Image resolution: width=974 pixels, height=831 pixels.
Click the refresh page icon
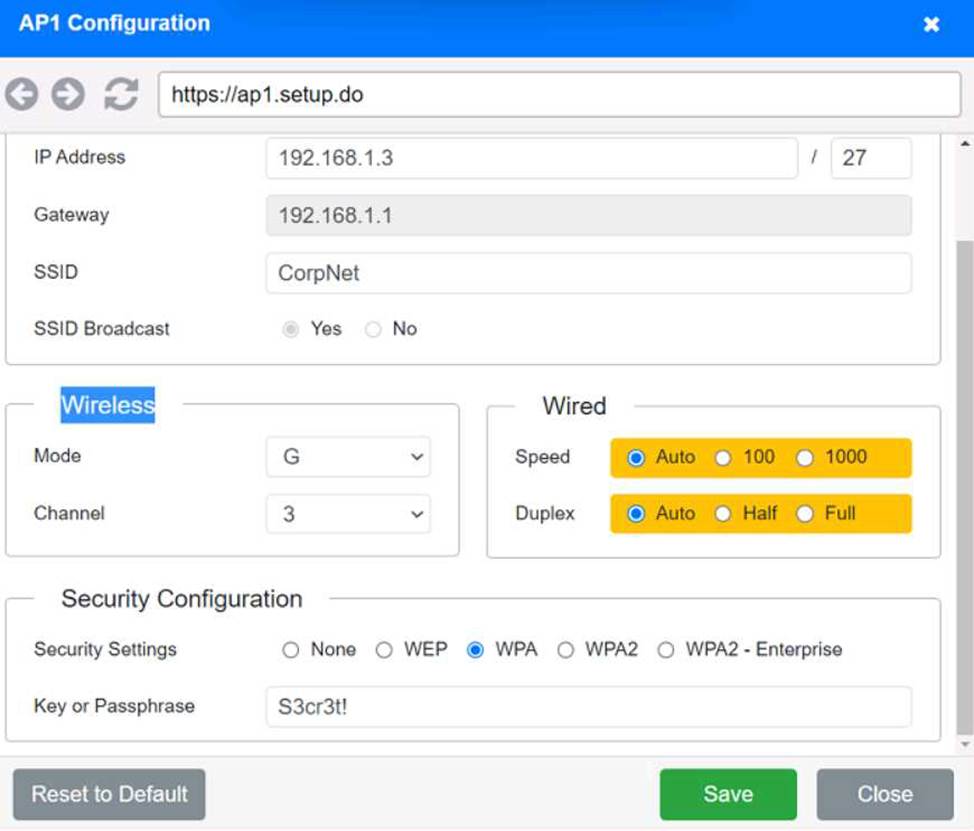pyautogui.click(x=121, y=95)
